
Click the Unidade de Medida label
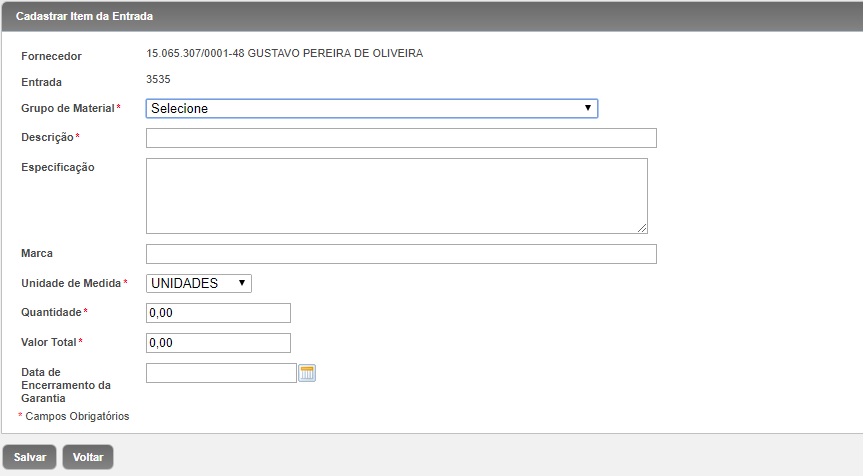70,284
